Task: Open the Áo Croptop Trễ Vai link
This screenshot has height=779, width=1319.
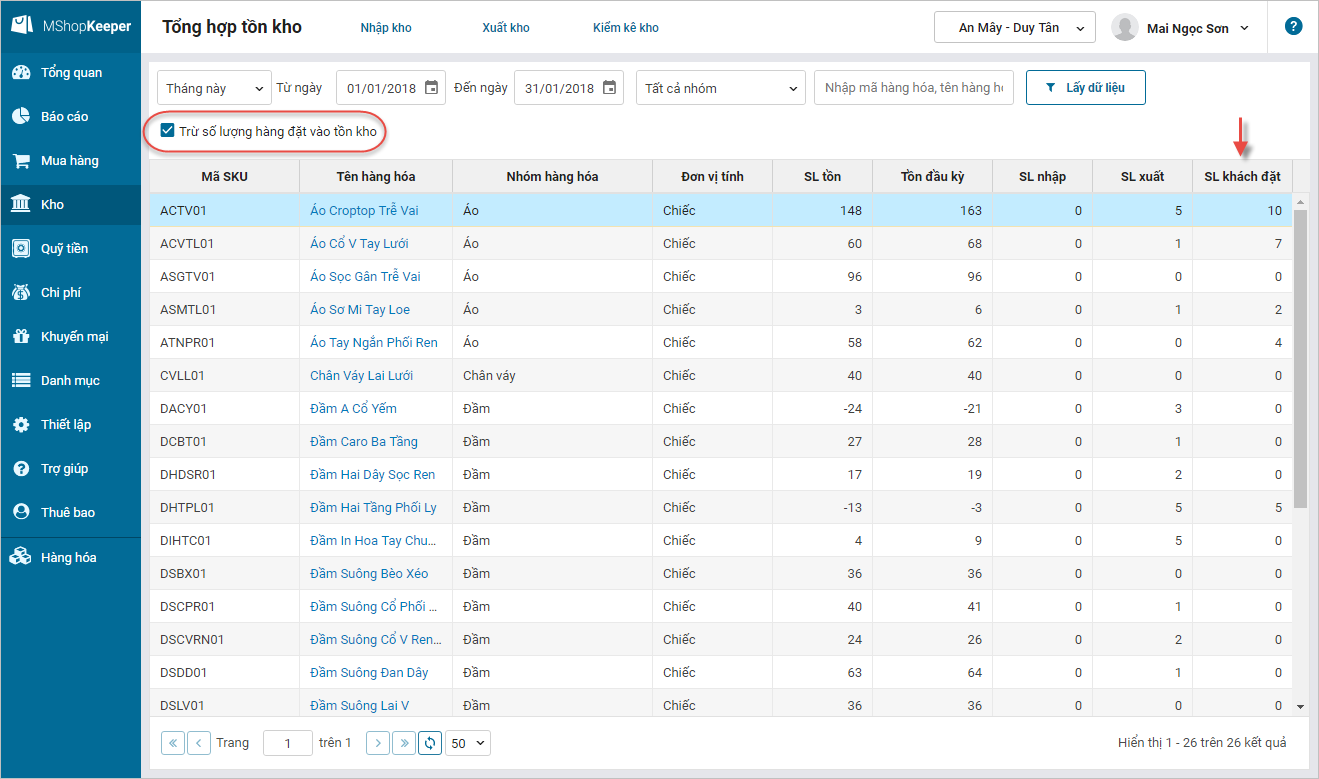Action: 364,210
